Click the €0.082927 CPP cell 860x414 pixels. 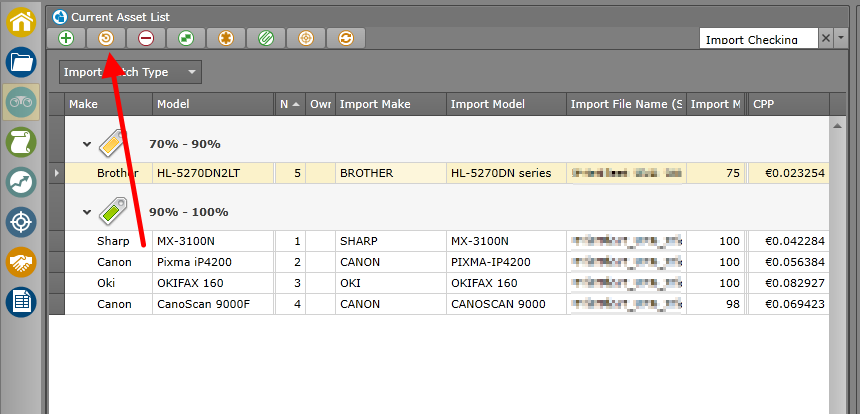coord(789,283)
